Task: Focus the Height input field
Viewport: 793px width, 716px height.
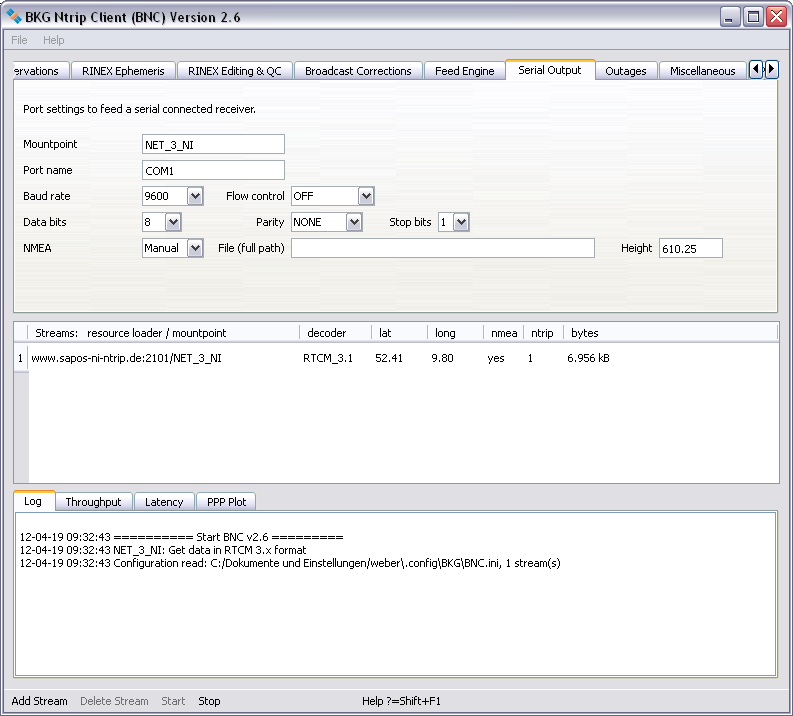Action: [690, 248]
